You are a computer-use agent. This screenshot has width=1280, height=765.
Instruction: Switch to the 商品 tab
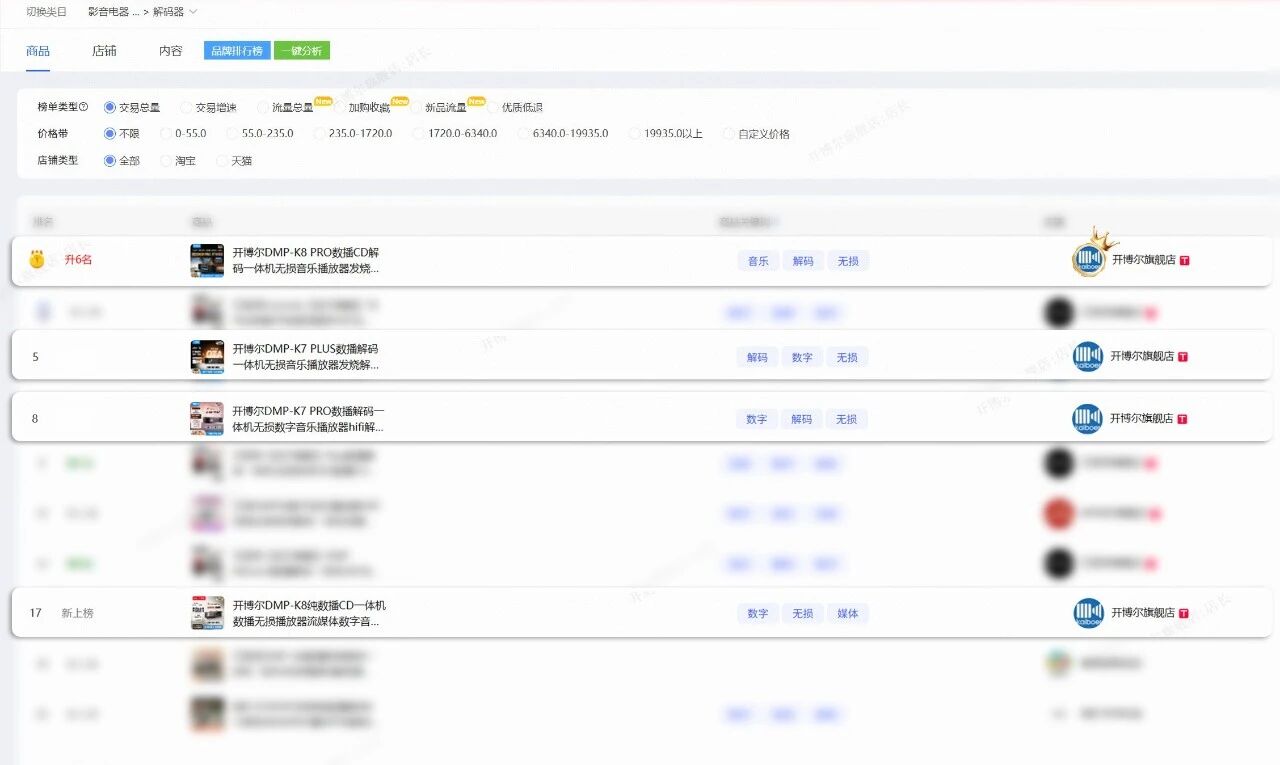pyautogui.click(x=38, y=51)
